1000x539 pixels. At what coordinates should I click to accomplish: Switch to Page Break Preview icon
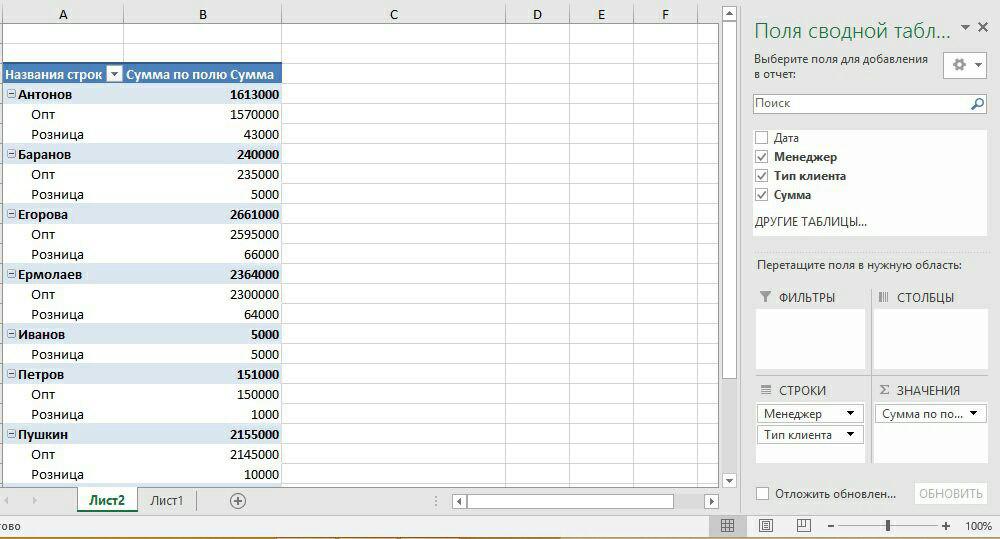click(803, 525)
